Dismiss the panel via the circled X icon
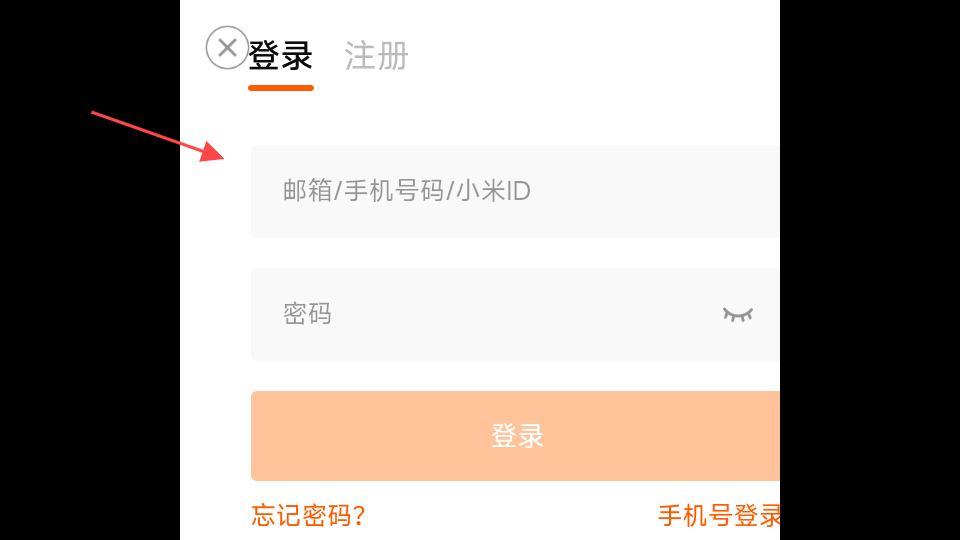Viewport: 960px width, 540px height. coord(227,48)
